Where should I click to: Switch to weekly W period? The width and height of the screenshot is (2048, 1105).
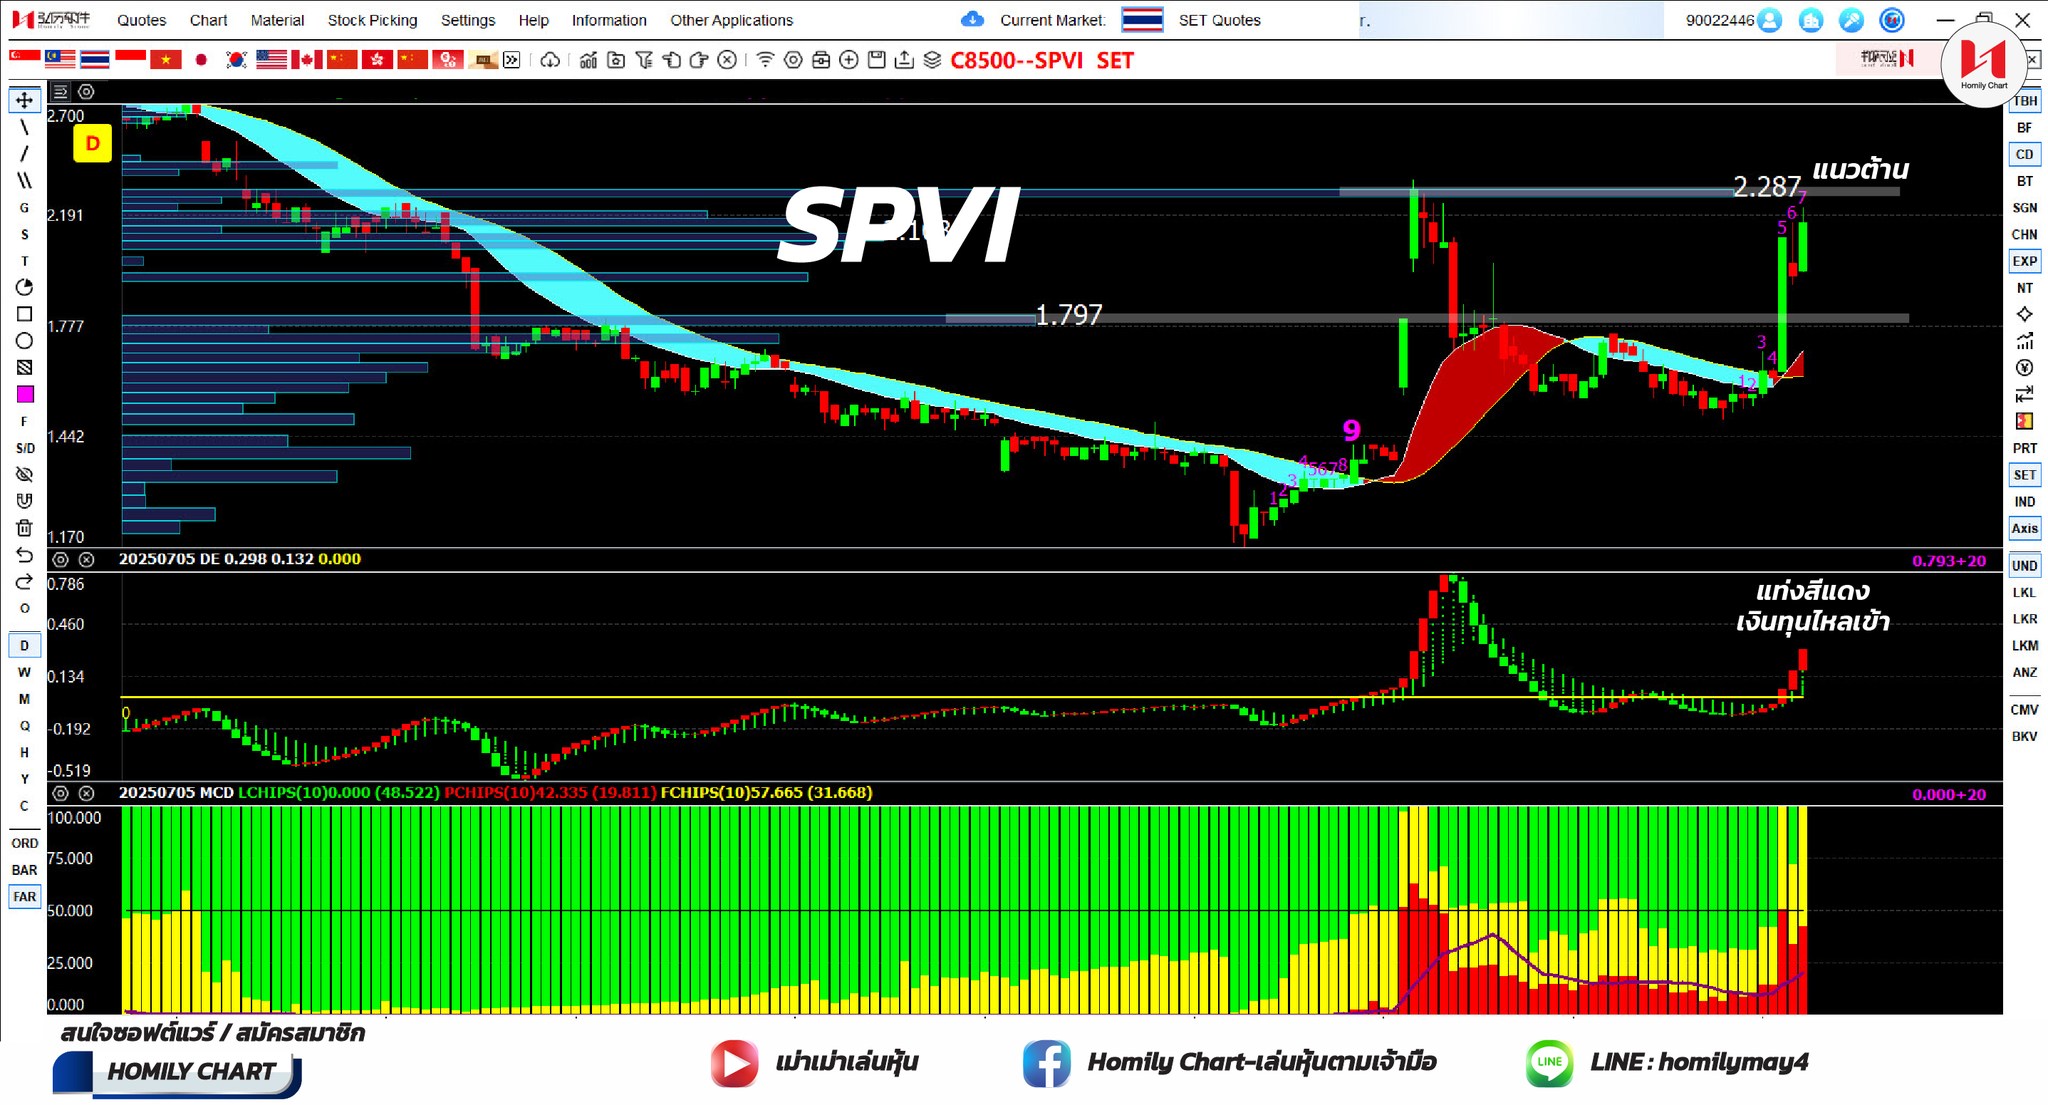point(24,672)
